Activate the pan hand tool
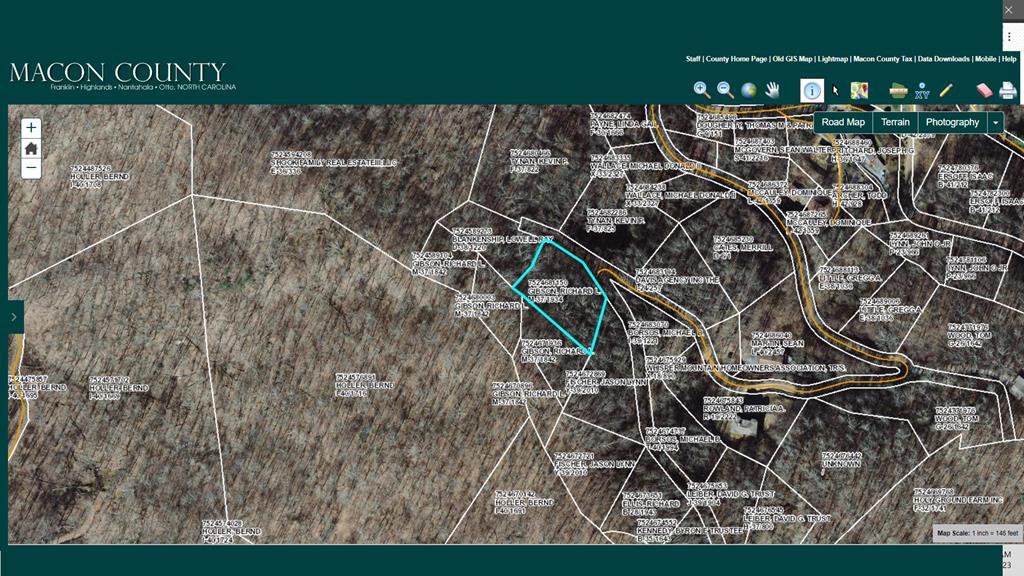The image size is (1024, 576). [773, 90]
